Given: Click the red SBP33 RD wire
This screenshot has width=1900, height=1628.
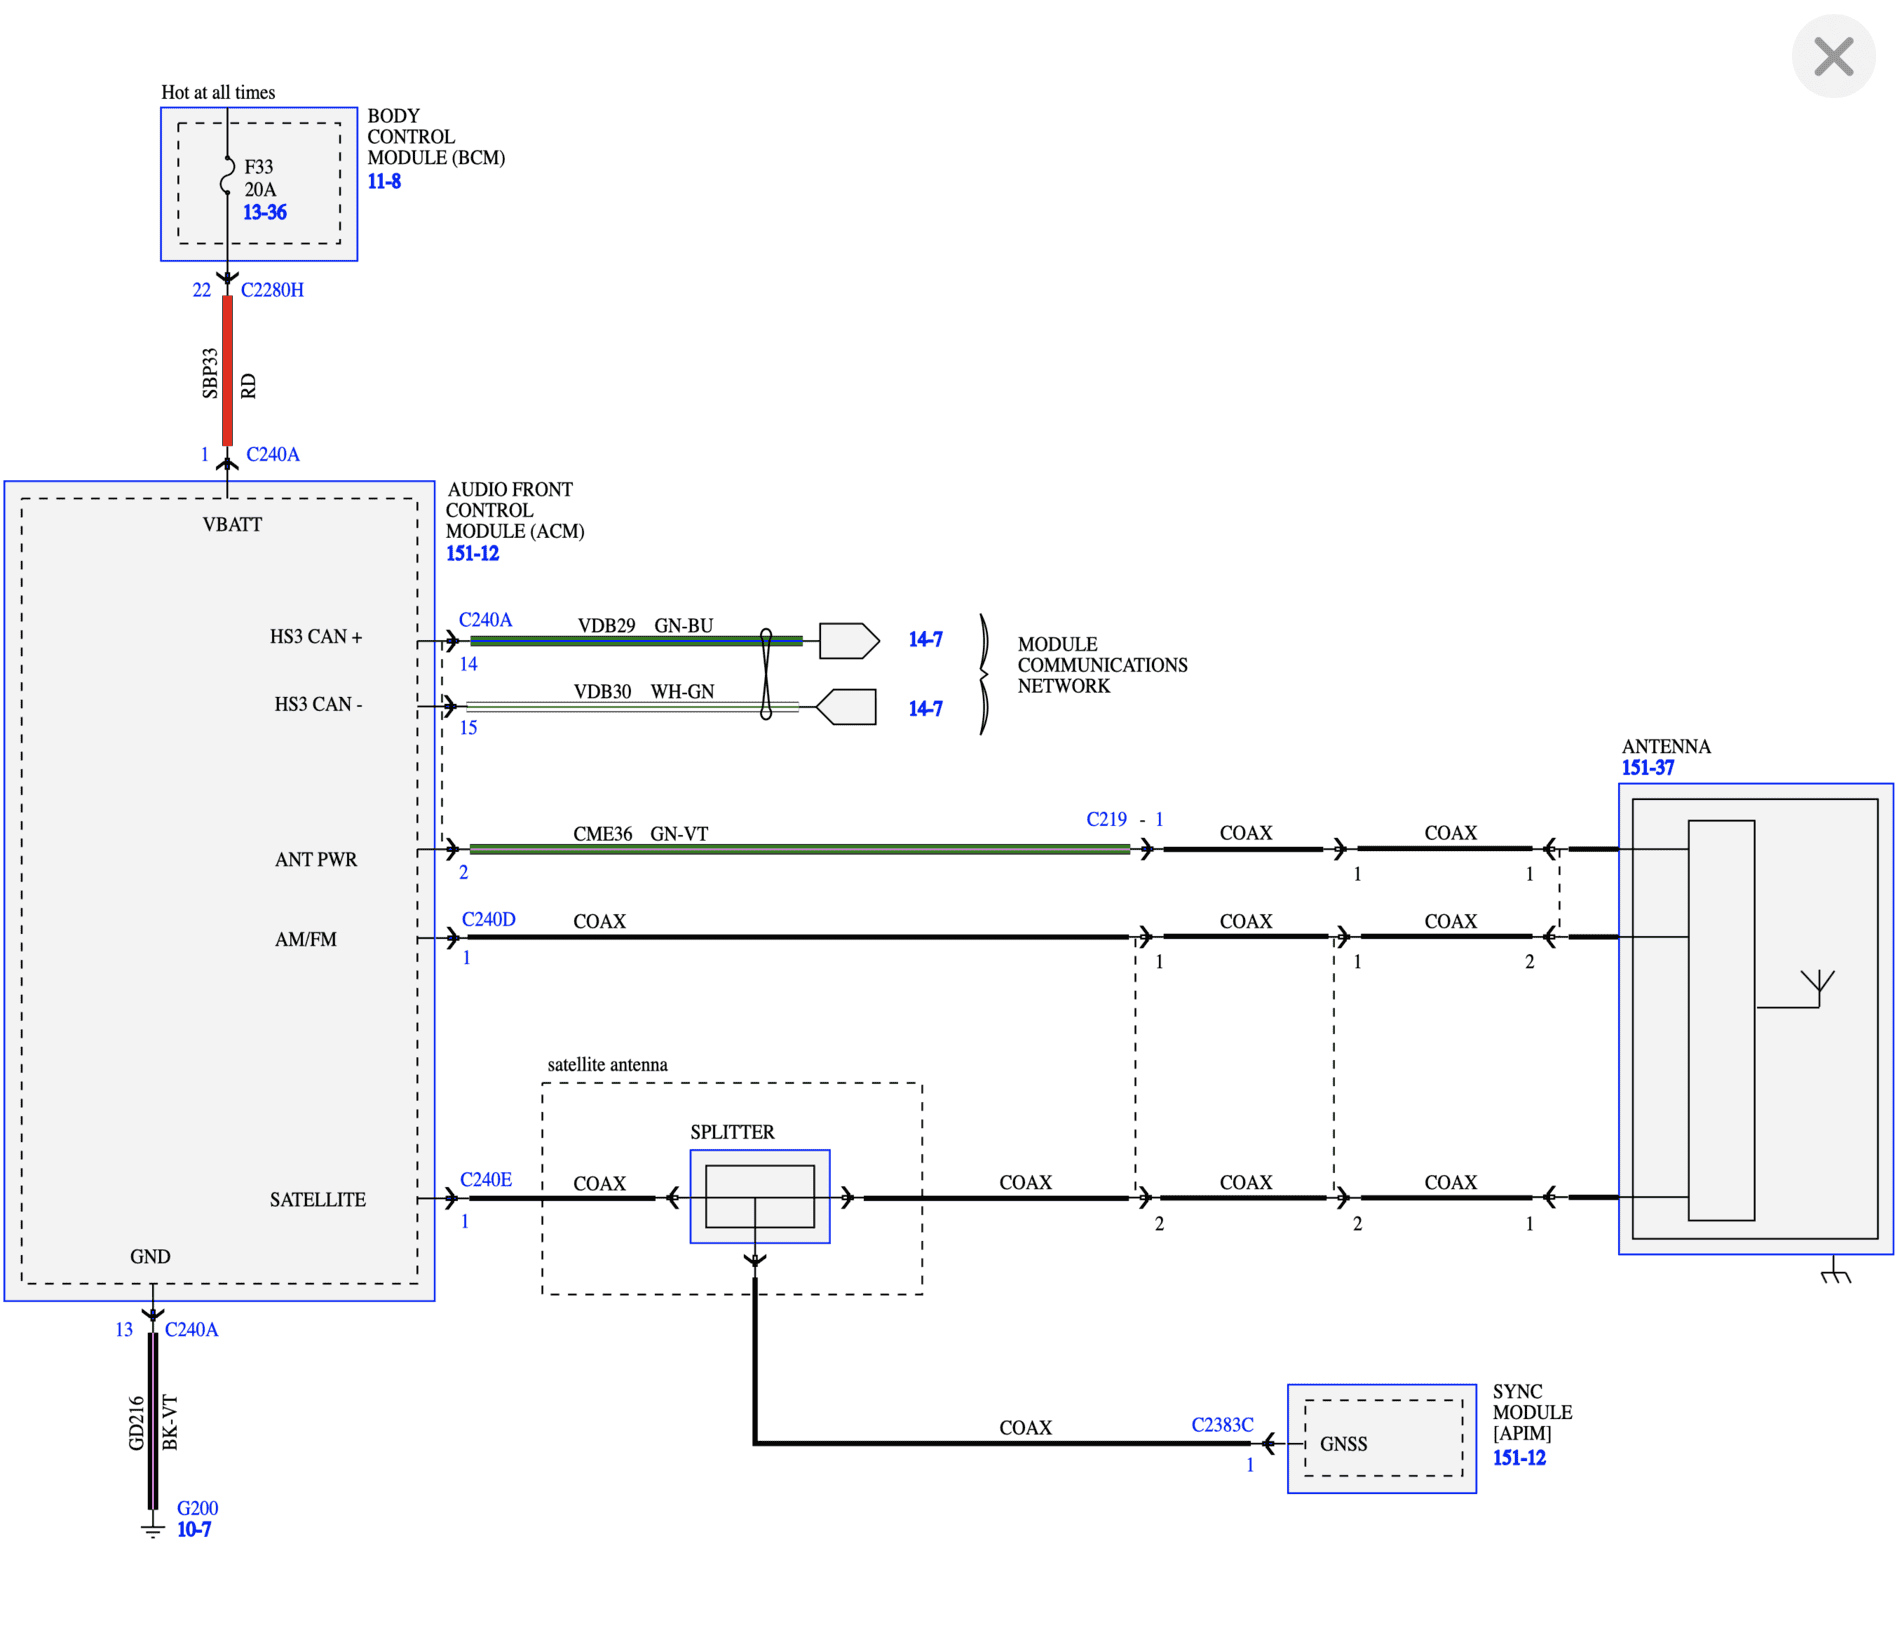Looking at the screenshot, I should pos(228,371).
